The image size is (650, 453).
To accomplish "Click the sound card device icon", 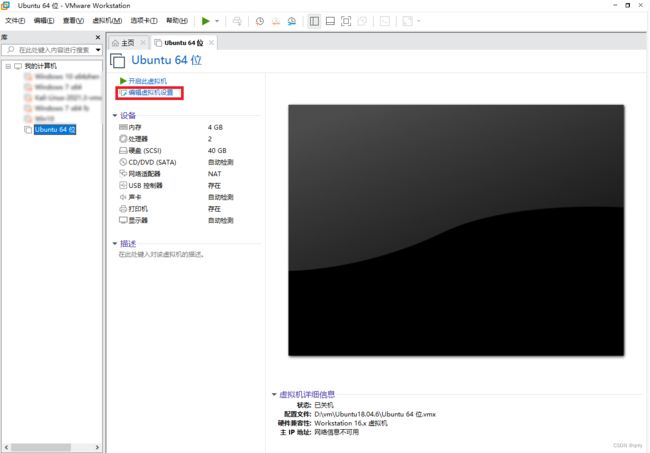I will click(x=123, y=197).
